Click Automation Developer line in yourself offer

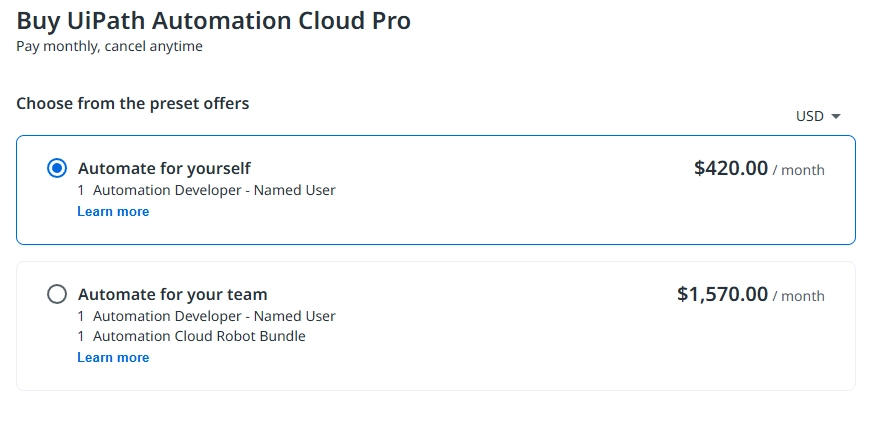pyautogui.click(x=206, y=190)
